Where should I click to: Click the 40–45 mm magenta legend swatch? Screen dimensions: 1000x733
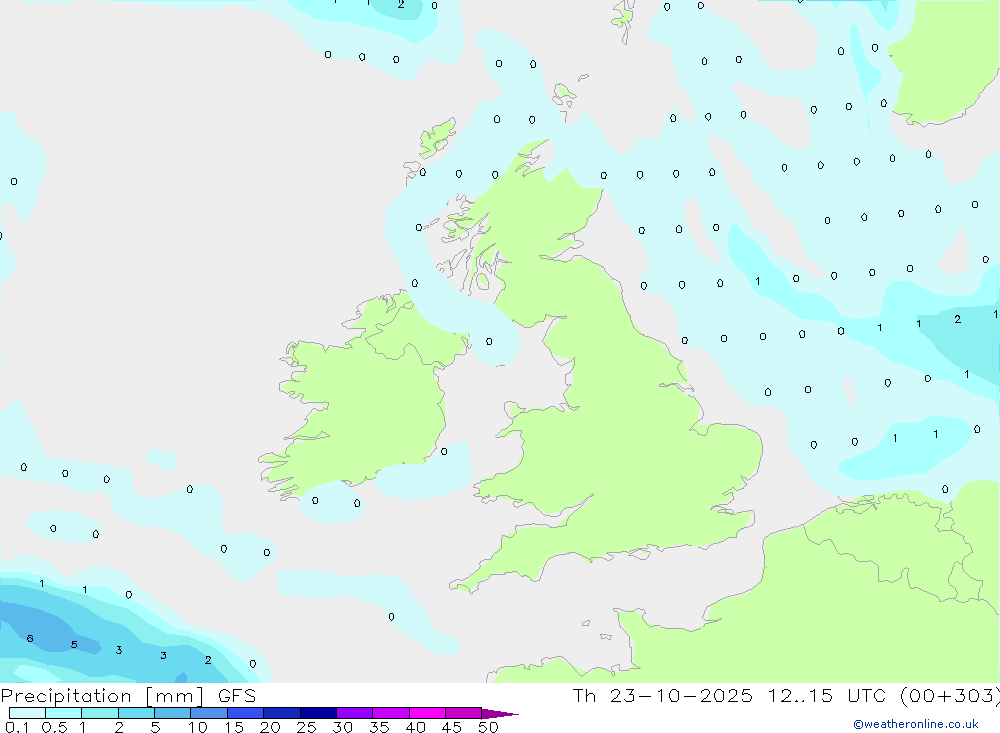coord(427,713)
